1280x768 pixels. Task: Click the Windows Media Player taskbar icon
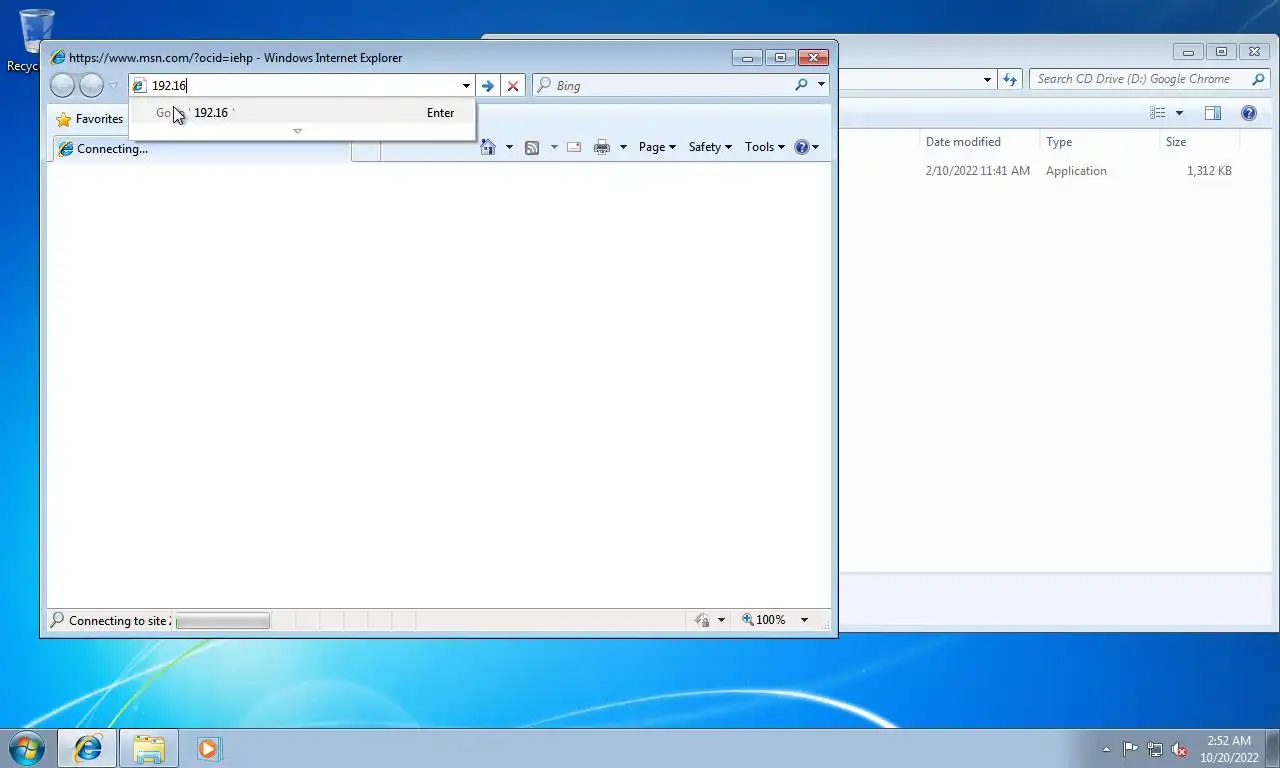coord(209,748)
